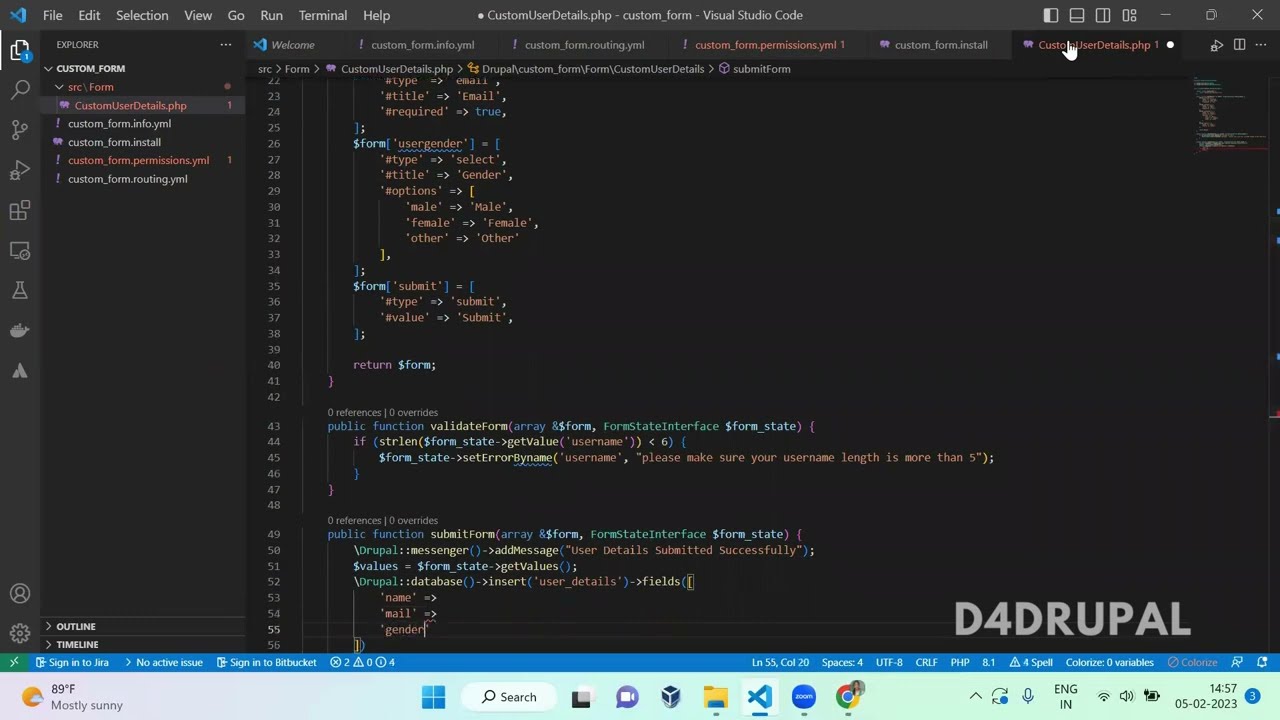
Task: Click Split Editor Right icon
Action: pyautogui.click(x=1239, y=45)
